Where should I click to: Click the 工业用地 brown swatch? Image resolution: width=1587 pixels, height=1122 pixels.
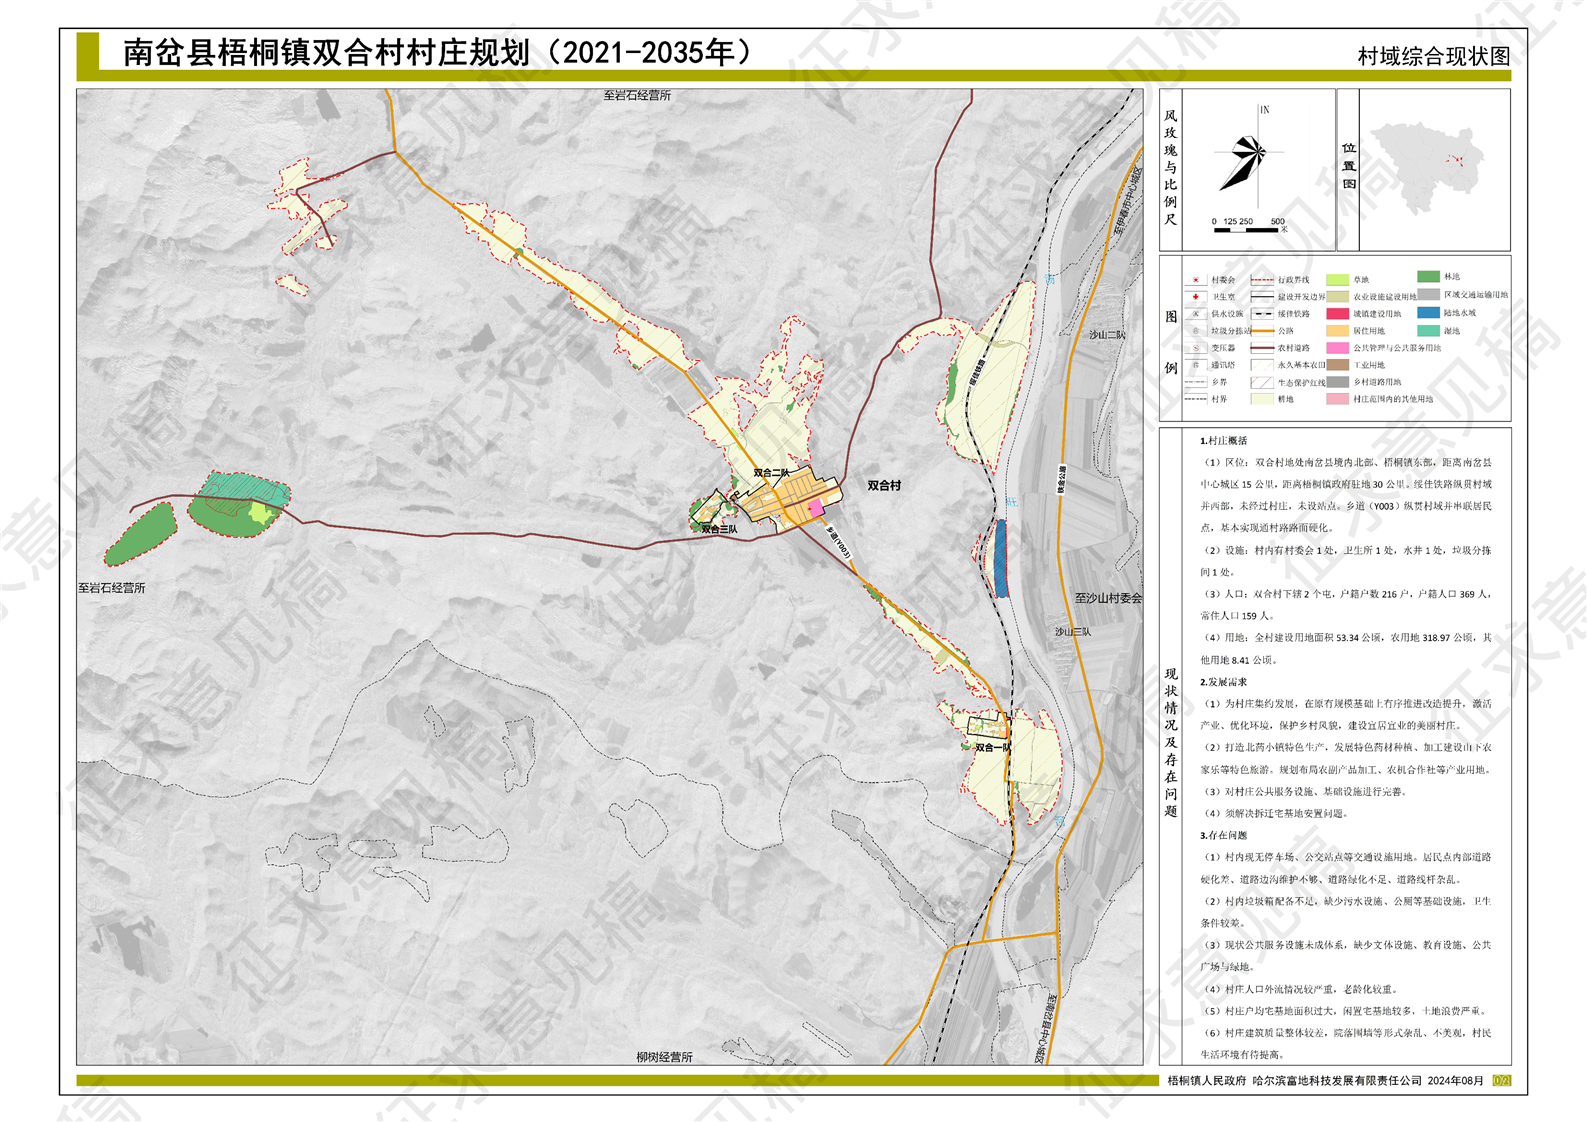[x=1337, y=365]
